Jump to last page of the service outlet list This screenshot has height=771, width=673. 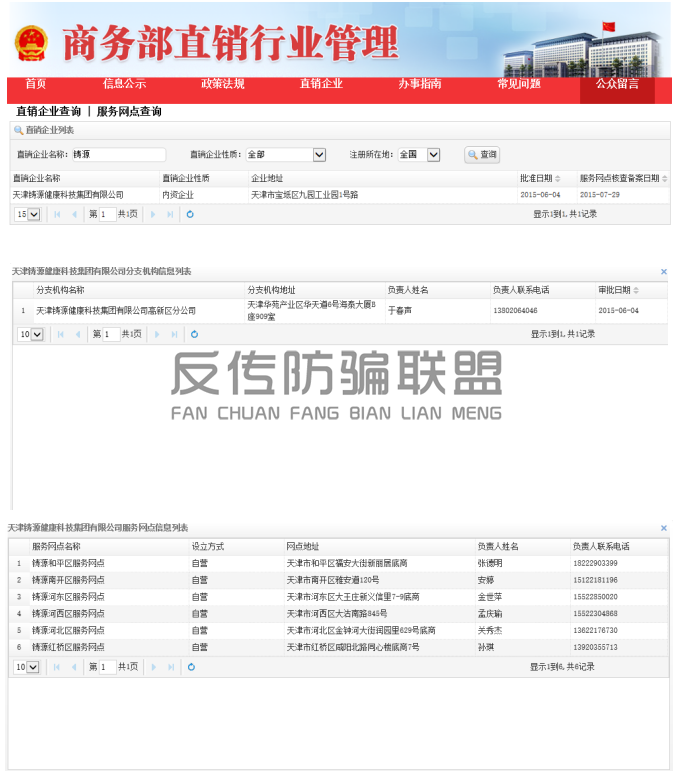[x=170, y=666]
